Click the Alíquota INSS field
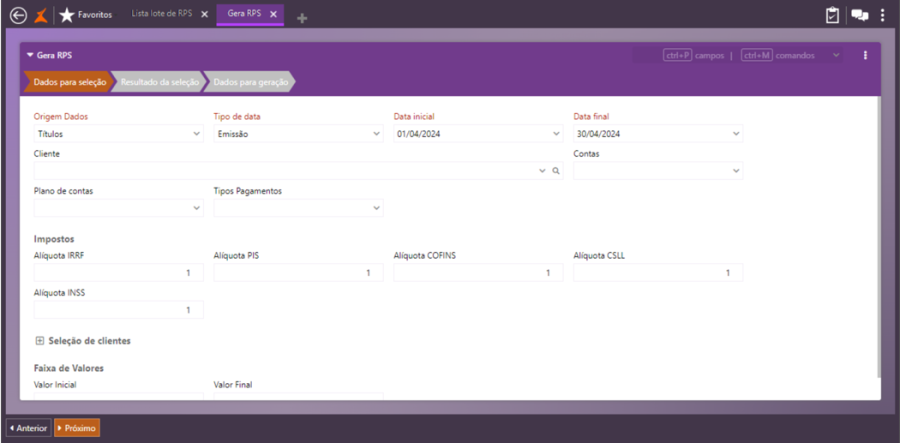Viewport: 900px width, 443px height. coord(119,310)
